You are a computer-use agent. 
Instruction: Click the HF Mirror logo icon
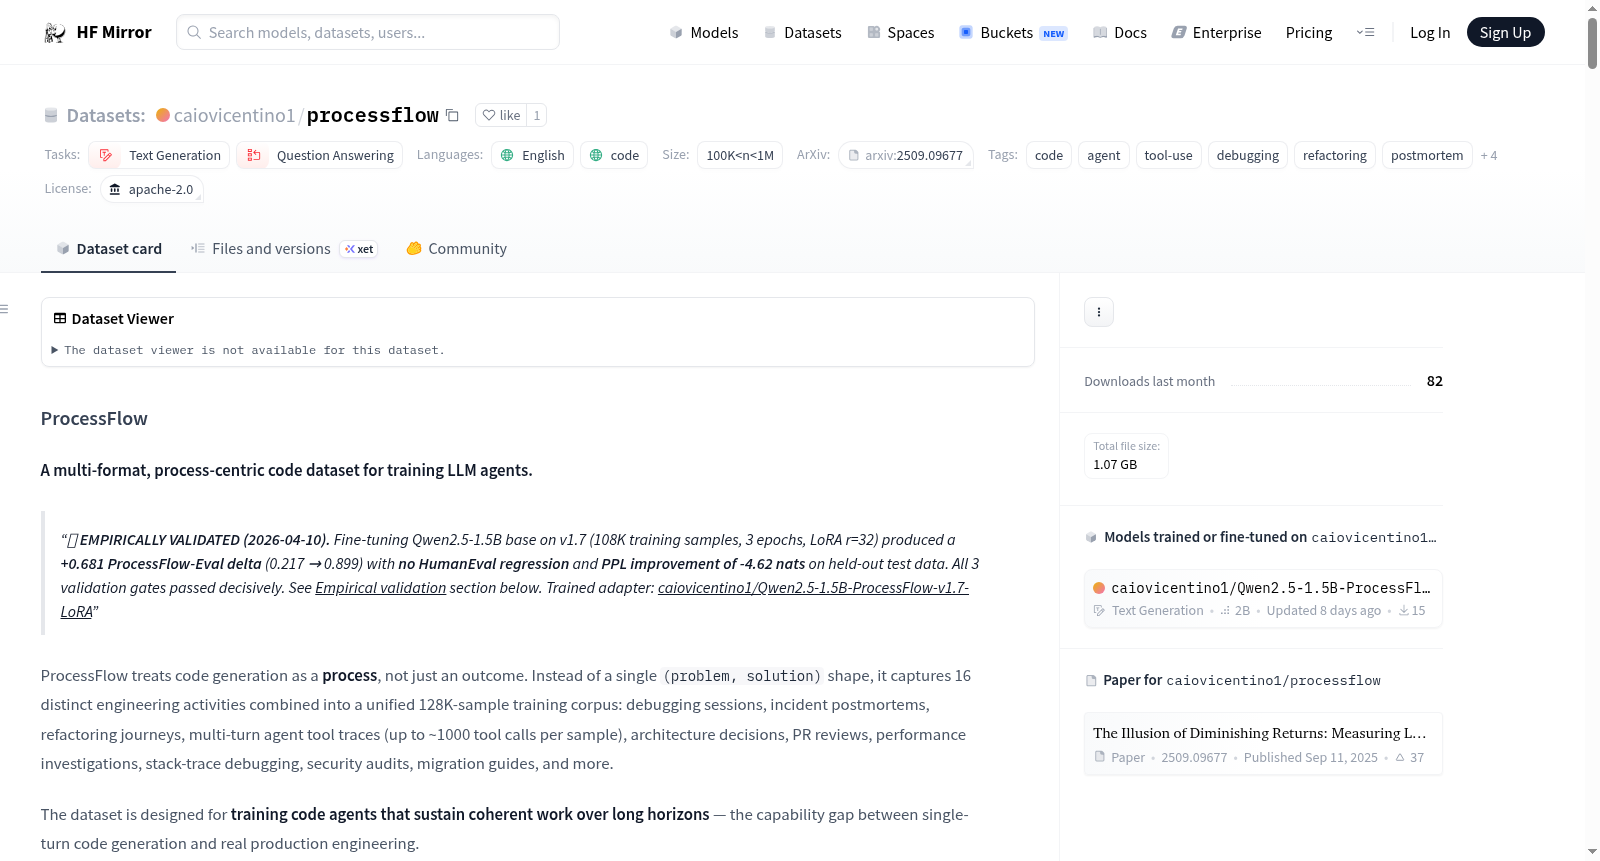point(55,33)
